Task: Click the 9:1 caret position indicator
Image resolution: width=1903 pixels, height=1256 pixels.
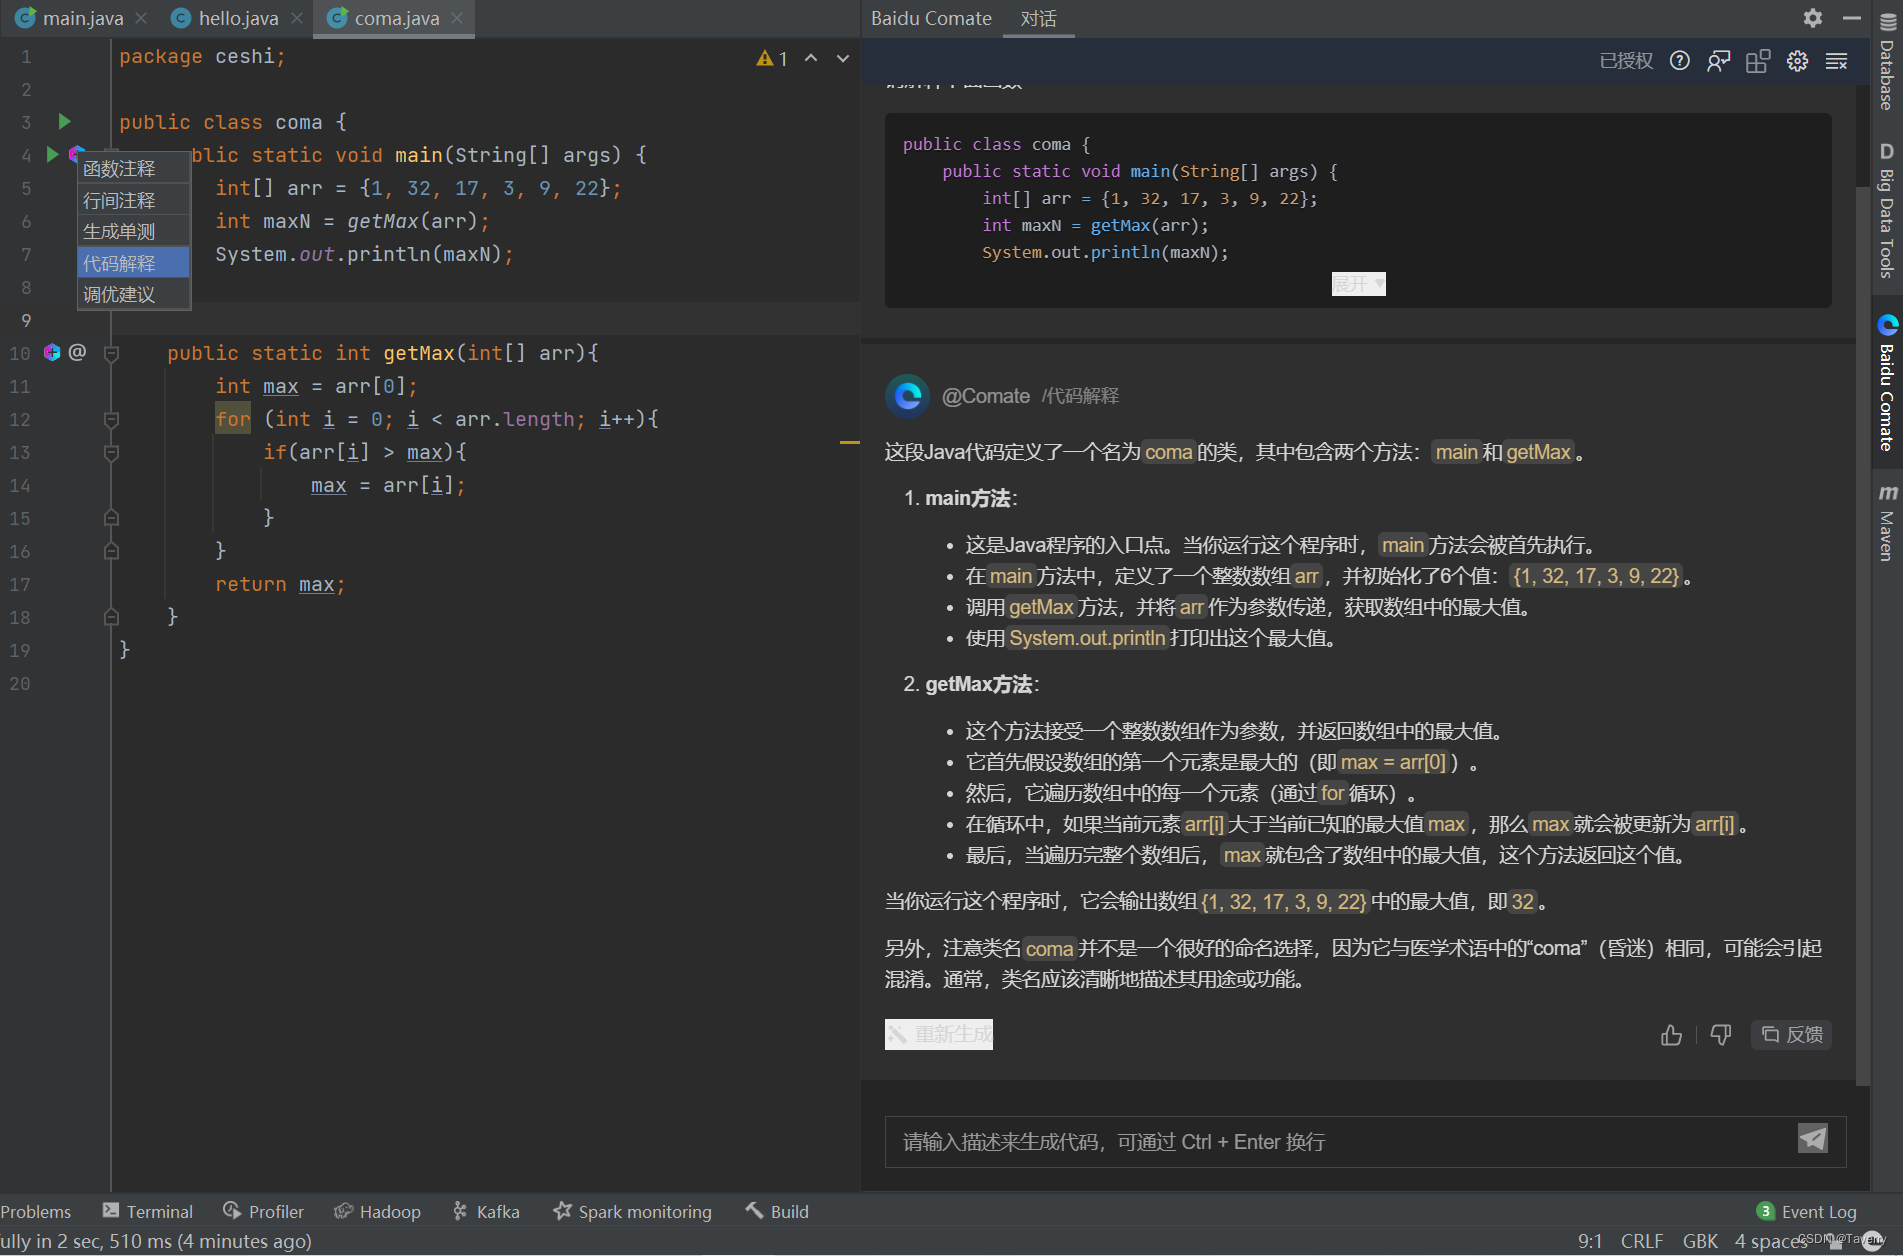Action: click(x=1590, y=1241)
